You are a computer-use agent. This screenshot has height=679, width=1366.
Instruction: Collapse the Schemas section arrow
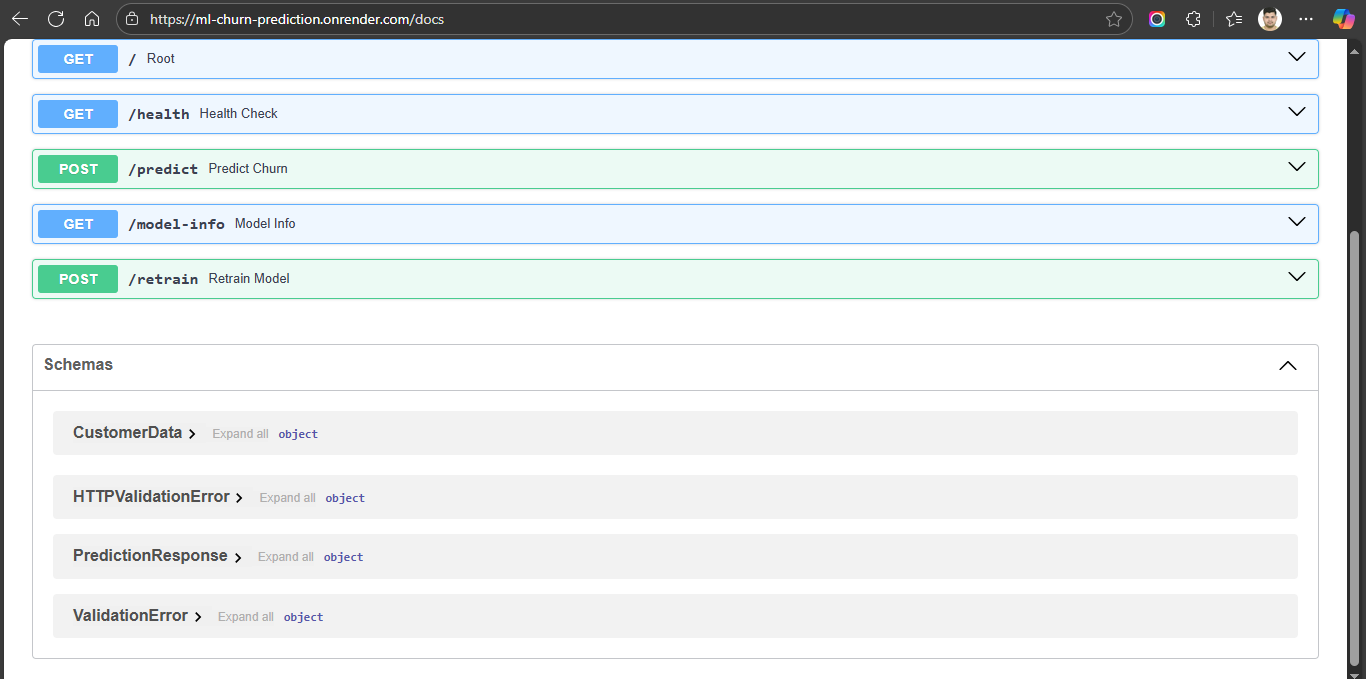click(1288, 366)
